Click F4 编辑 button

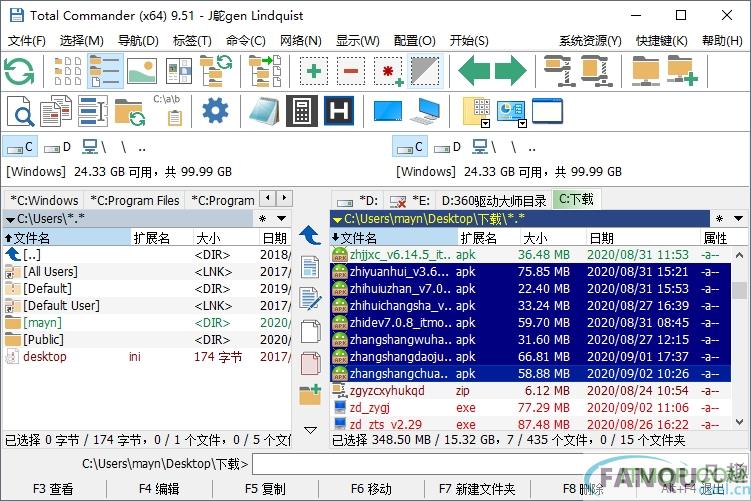(x=159, y=489)
